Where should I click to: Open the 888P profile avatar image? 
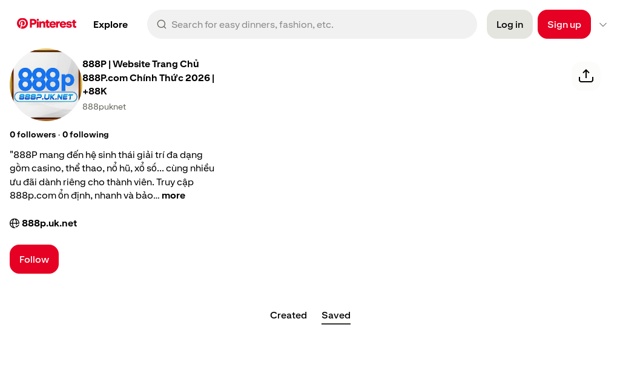point(45,85)
